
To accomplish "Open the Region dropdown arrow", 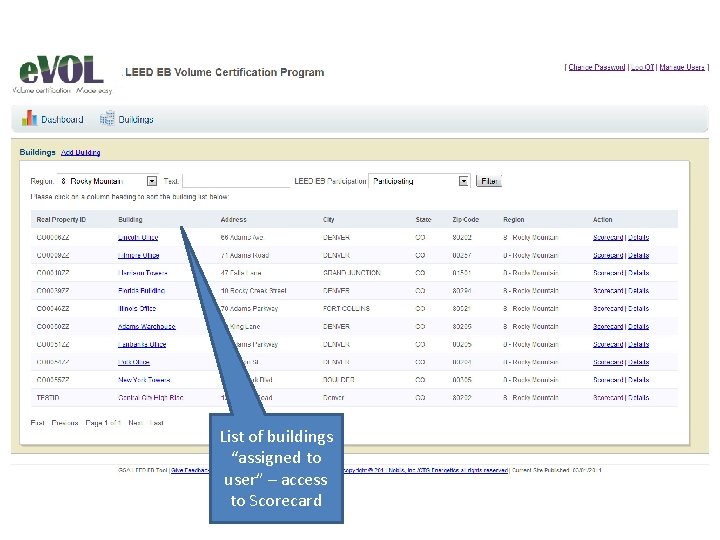I will pos(152,181).
